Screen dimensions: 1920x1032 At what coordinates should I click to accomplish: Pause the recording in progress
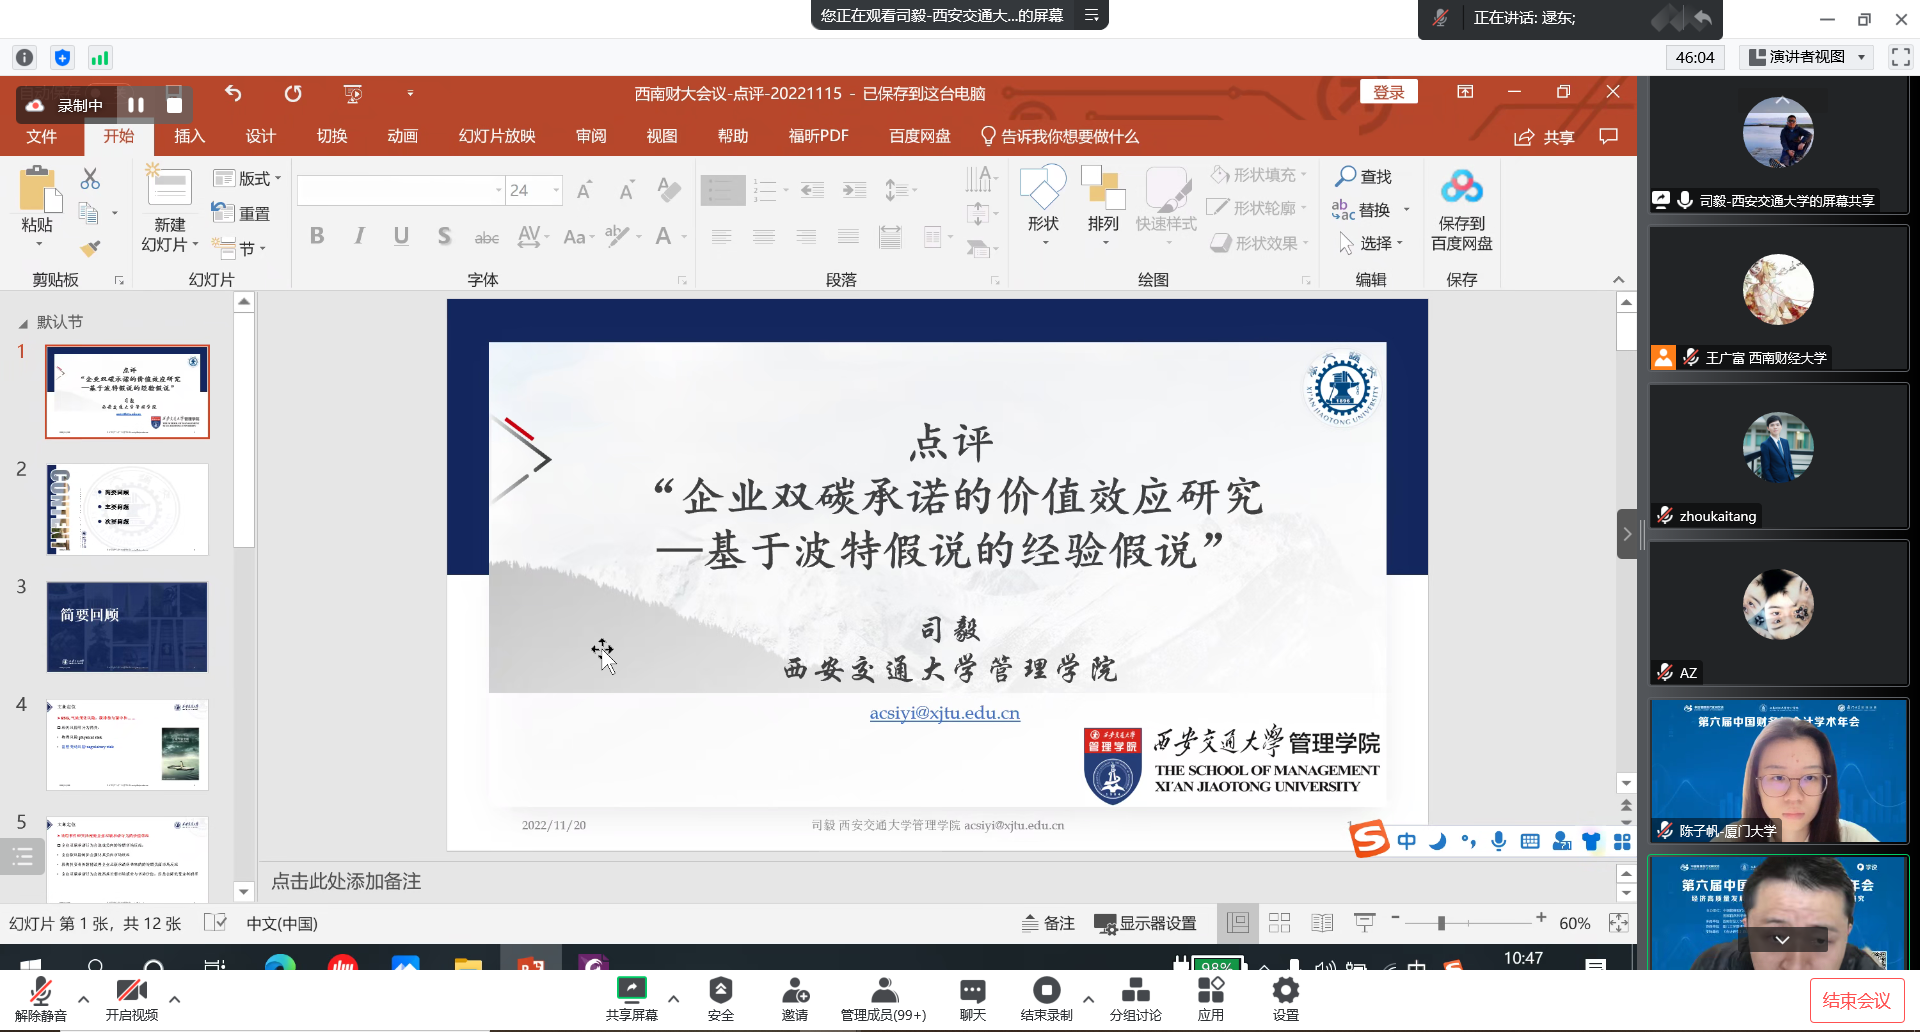pyautogui.click(x=136, y=105)
